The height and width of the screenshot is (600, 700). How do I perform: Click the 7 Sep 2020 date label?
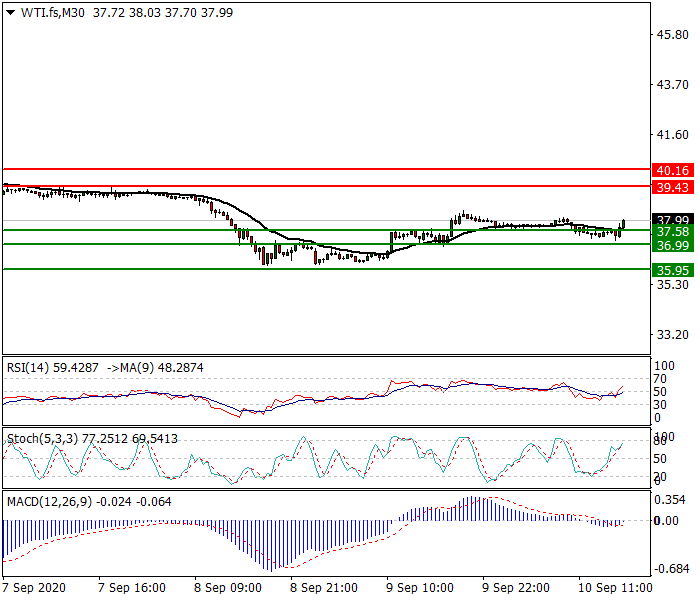34,587
